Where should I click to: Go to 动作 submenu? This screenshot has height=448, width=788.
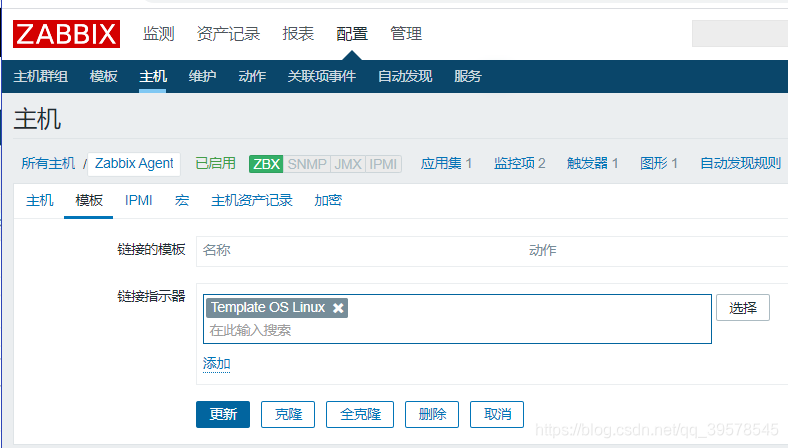[x=252, y=76]
